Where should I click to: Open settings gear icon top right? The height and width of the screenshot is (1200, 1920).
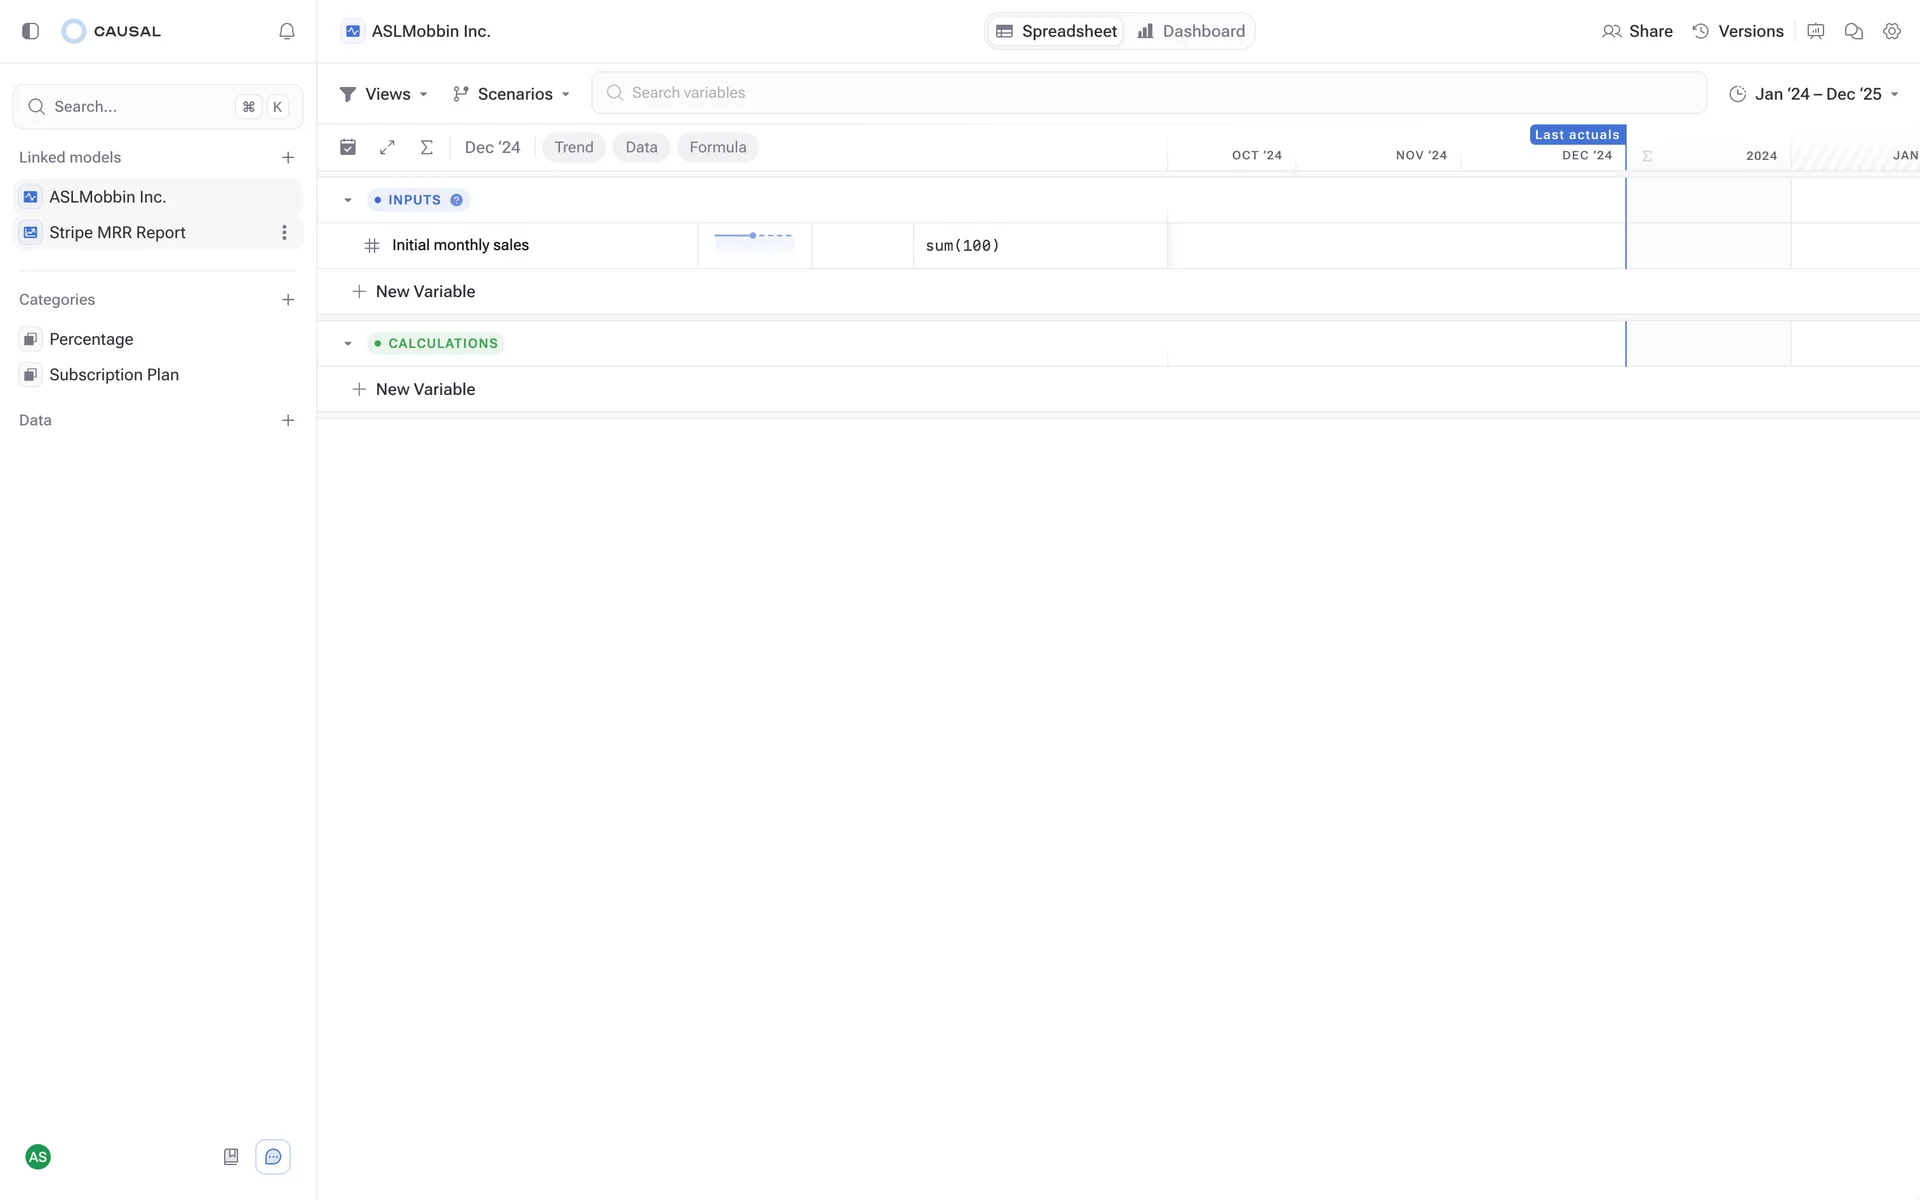(1891, 31)
